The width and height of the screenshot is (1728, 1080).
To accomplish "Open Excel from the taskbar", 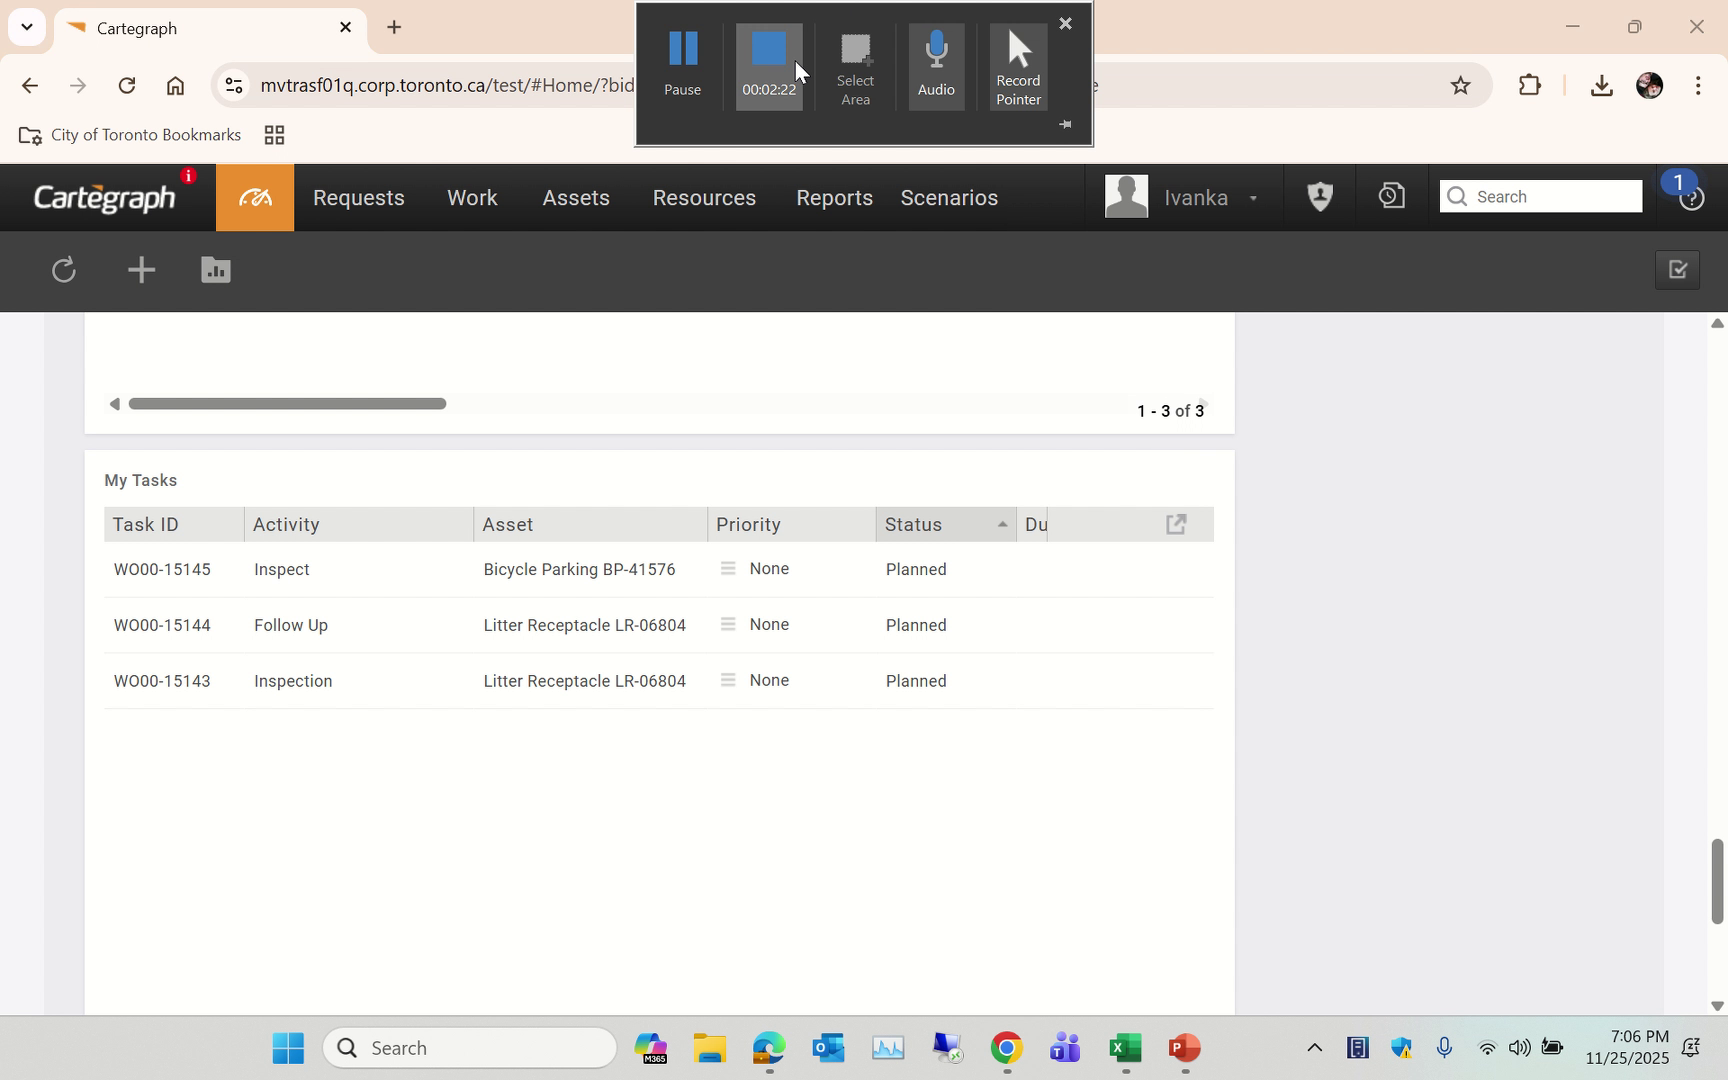I will pyautogui.click(x=1124, y=1047).
